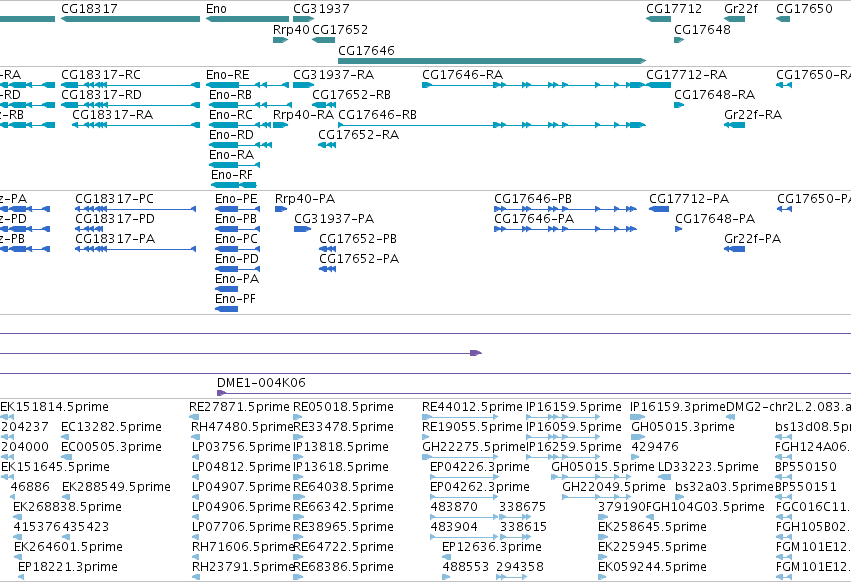851x582 pixels.
Task: Select the CG17648 gene label
Action: [702, 29]
